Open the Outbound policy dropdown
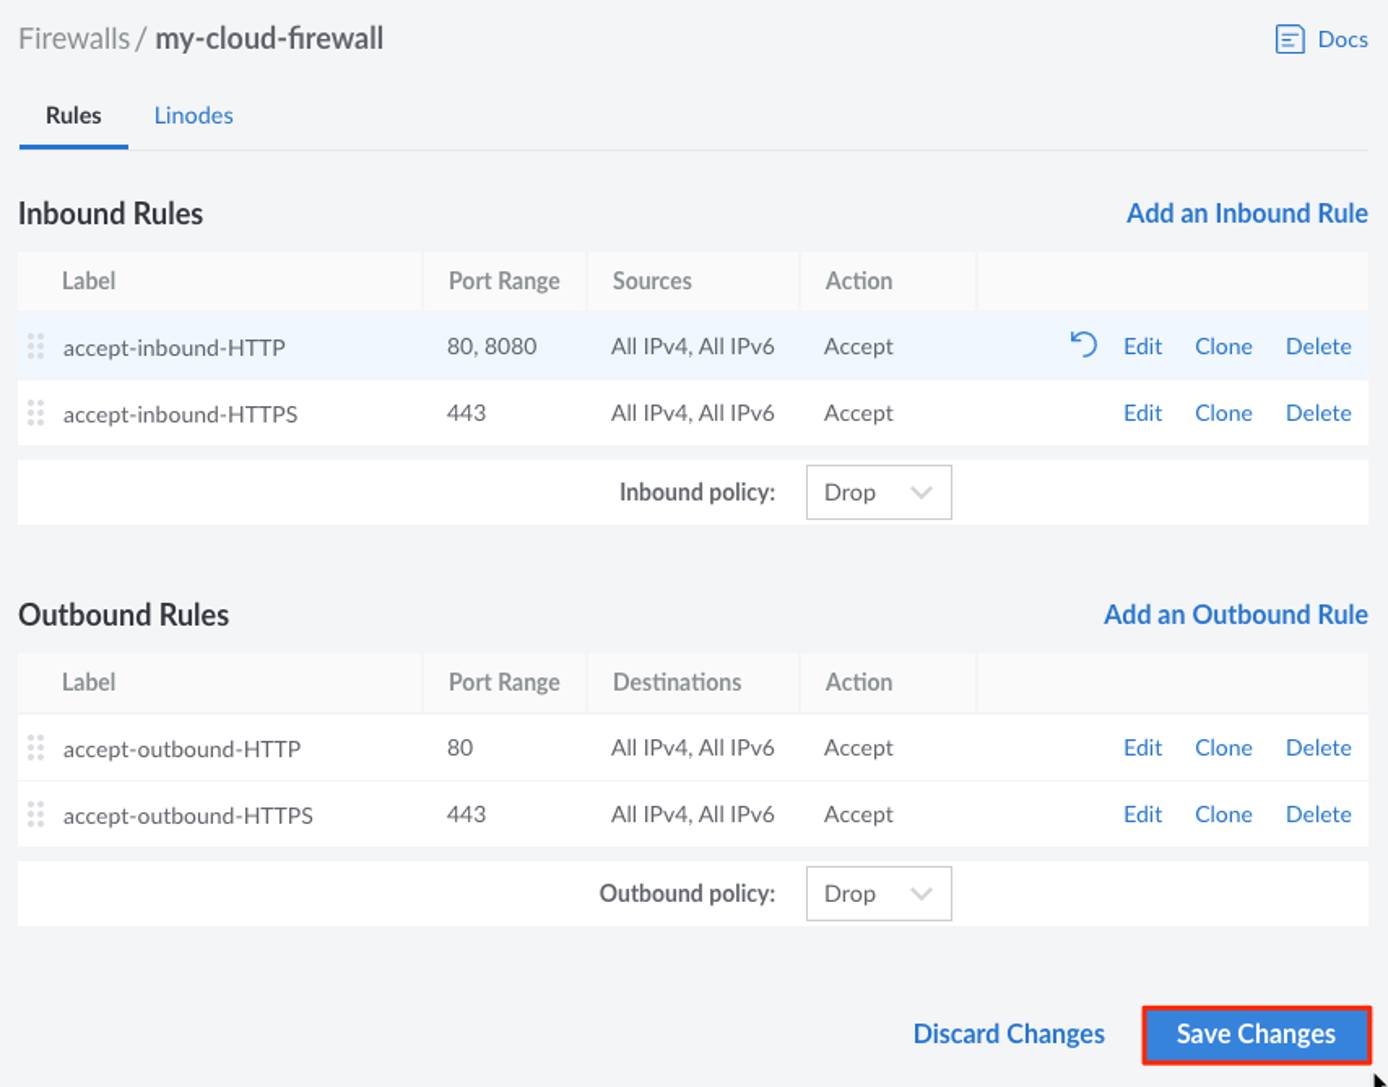 click(x=878, y=893)
